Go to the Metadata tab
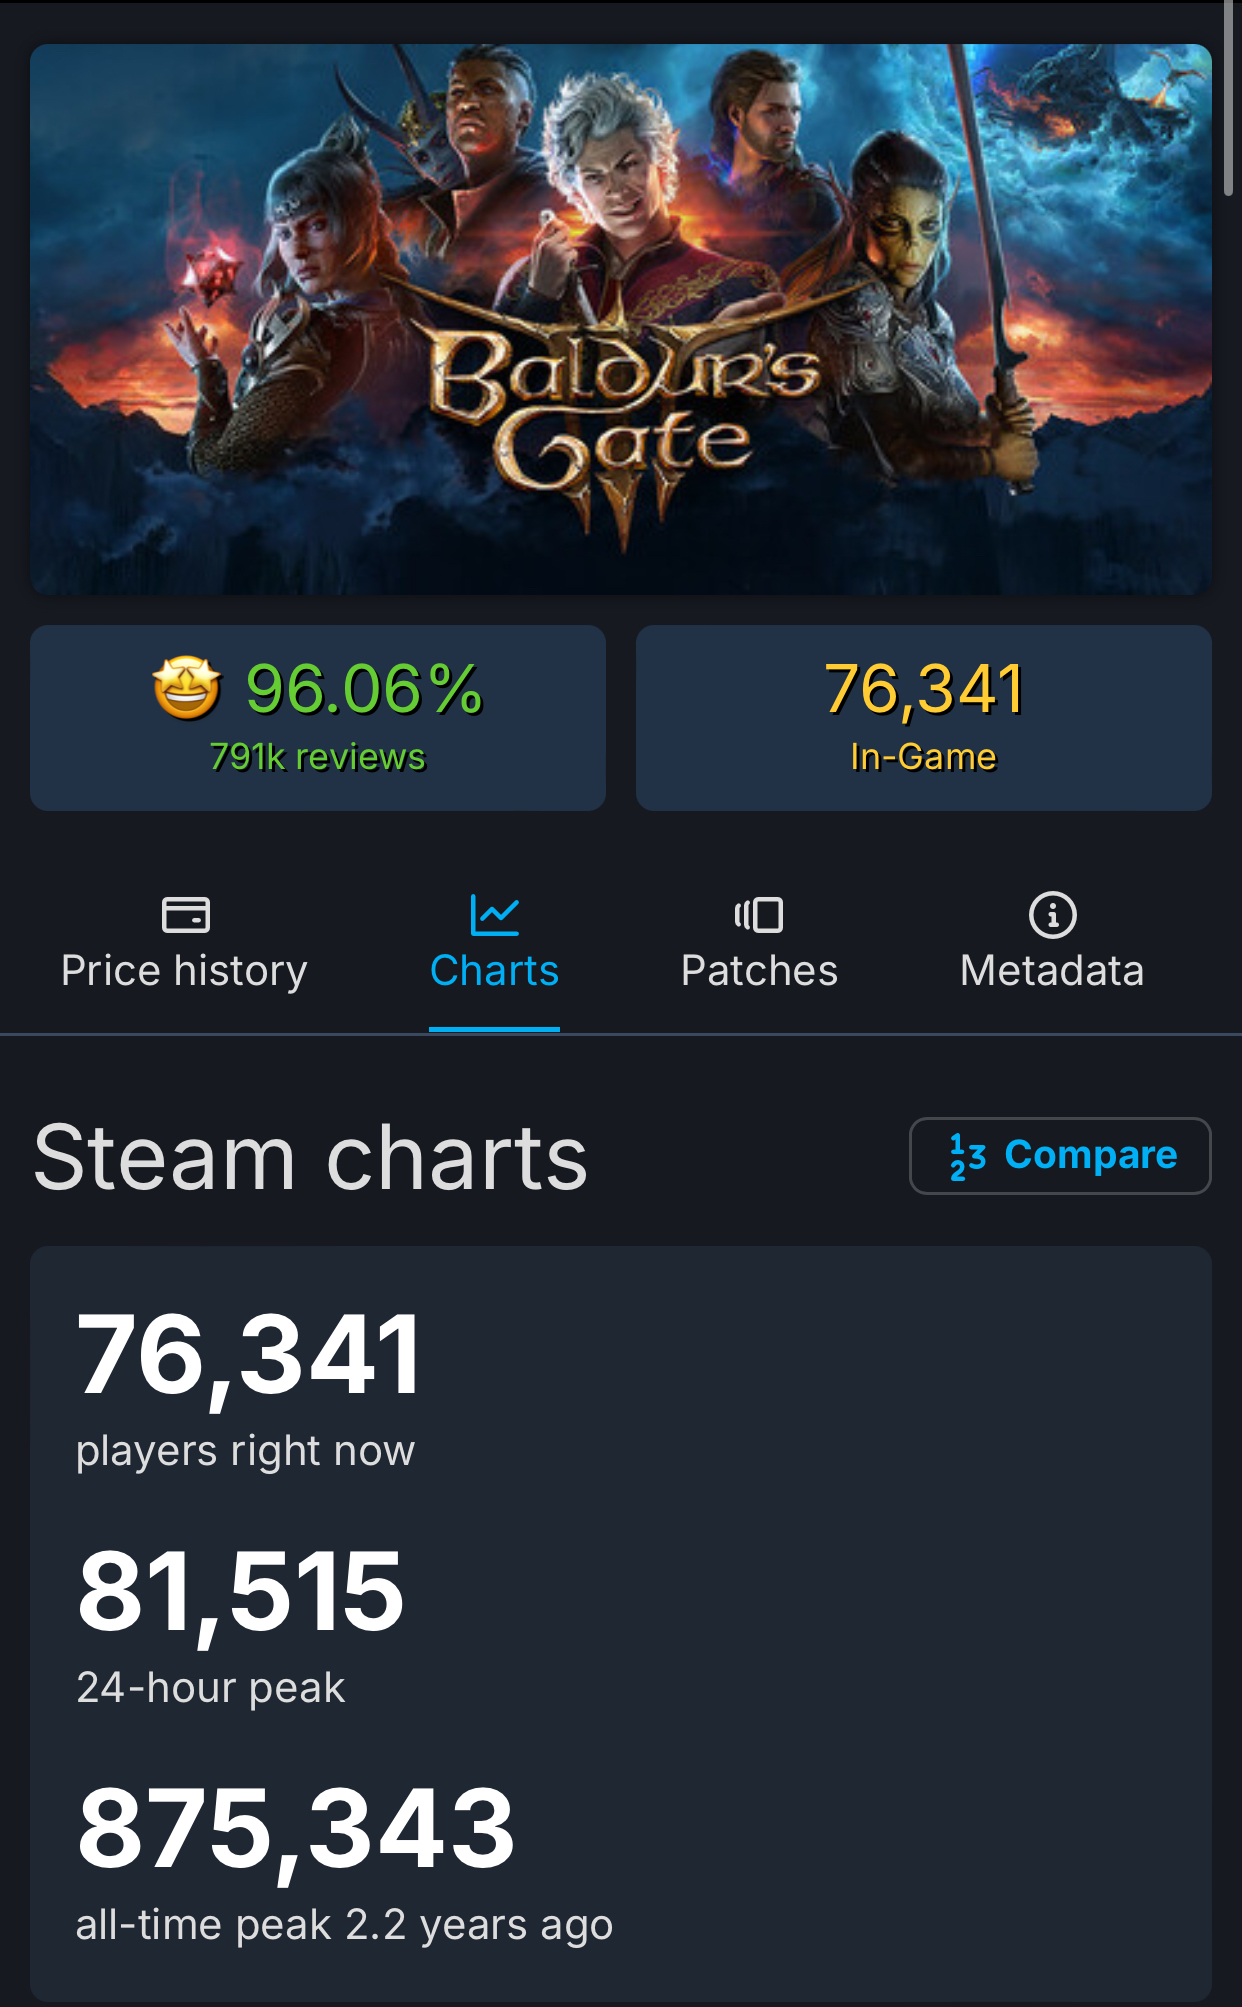 tap(1052, 971)
